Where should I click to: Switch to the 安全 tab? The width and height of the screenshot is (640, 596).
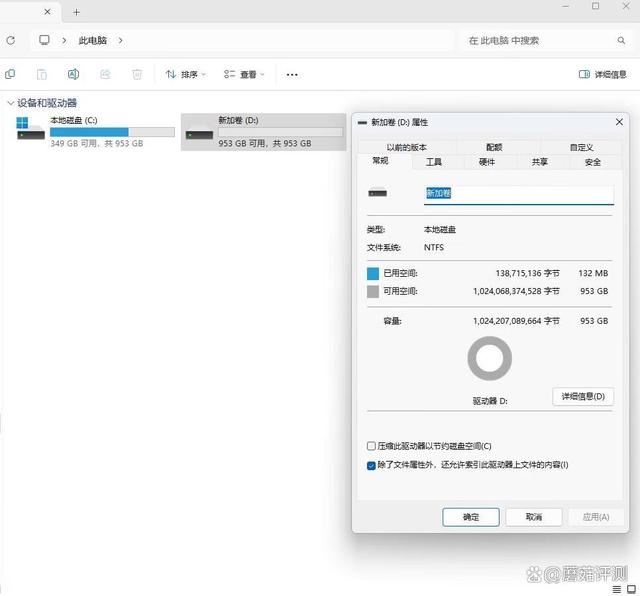[592, 162]
